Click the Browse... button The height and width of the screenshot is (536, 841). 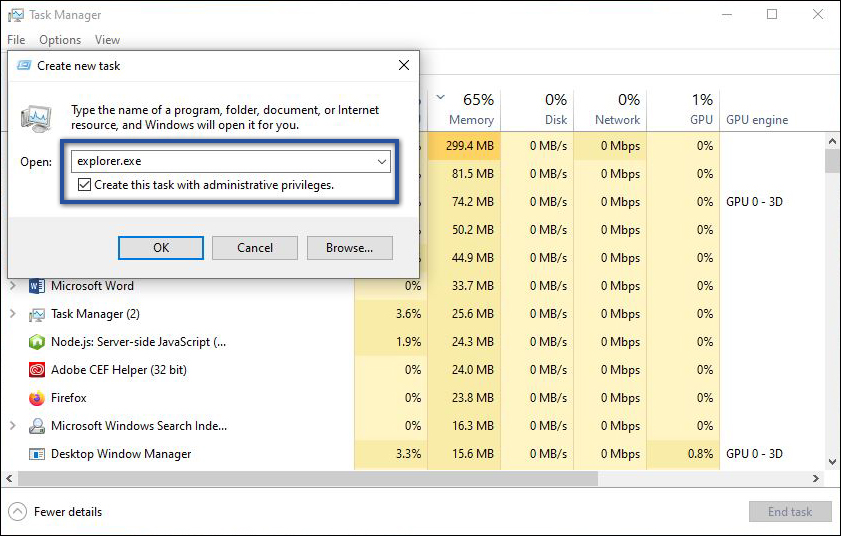(350, 248)
